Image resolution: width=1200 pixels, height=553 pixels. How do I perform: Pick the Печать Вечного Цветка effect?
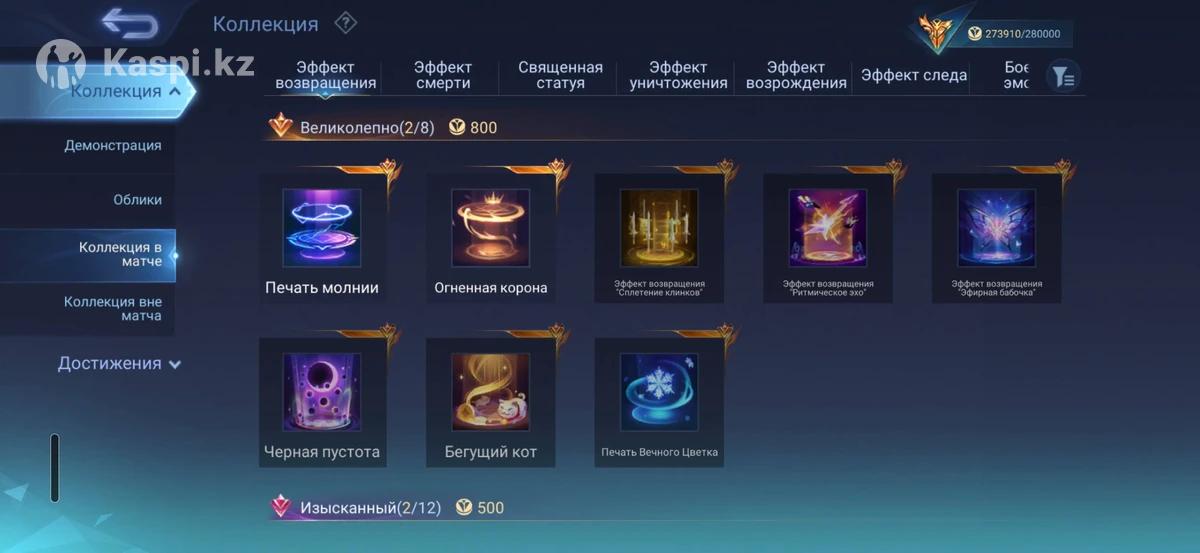point(659,392)
